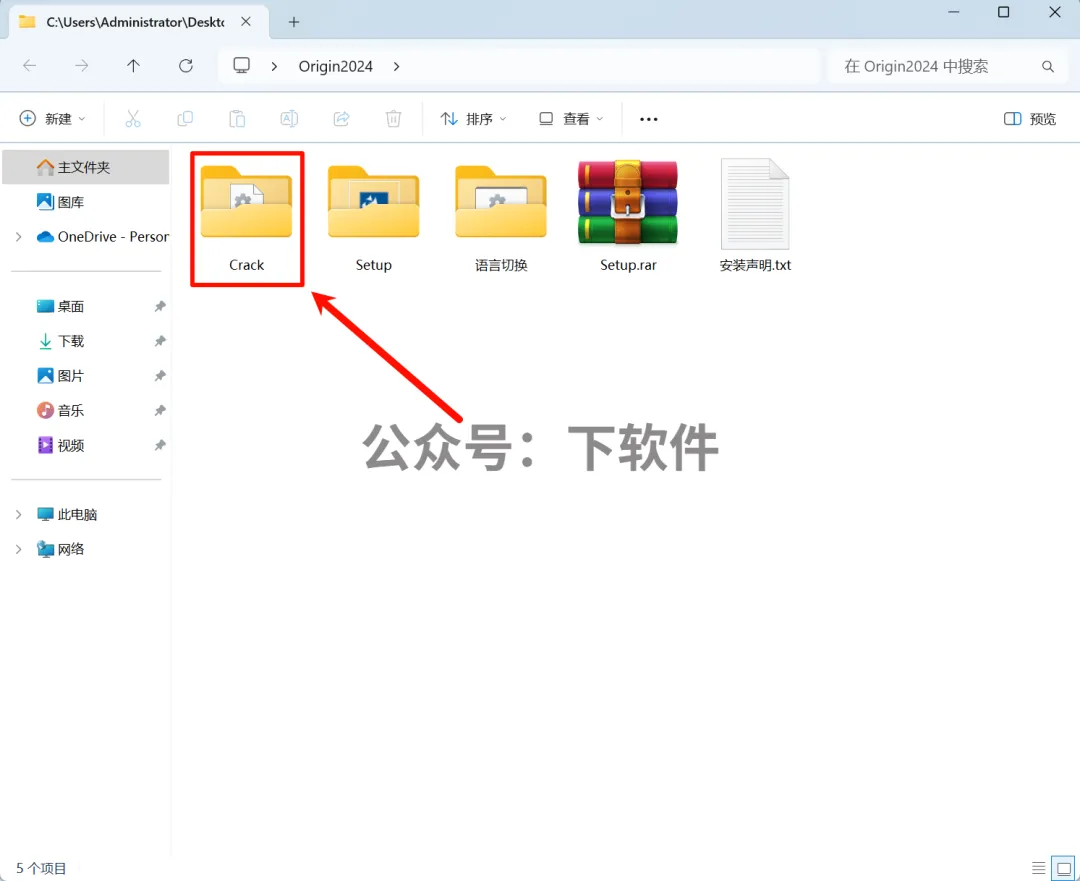Unpin 视频 using its pin icon
The image size is (1080, 881).
click(x=160, y=446)
